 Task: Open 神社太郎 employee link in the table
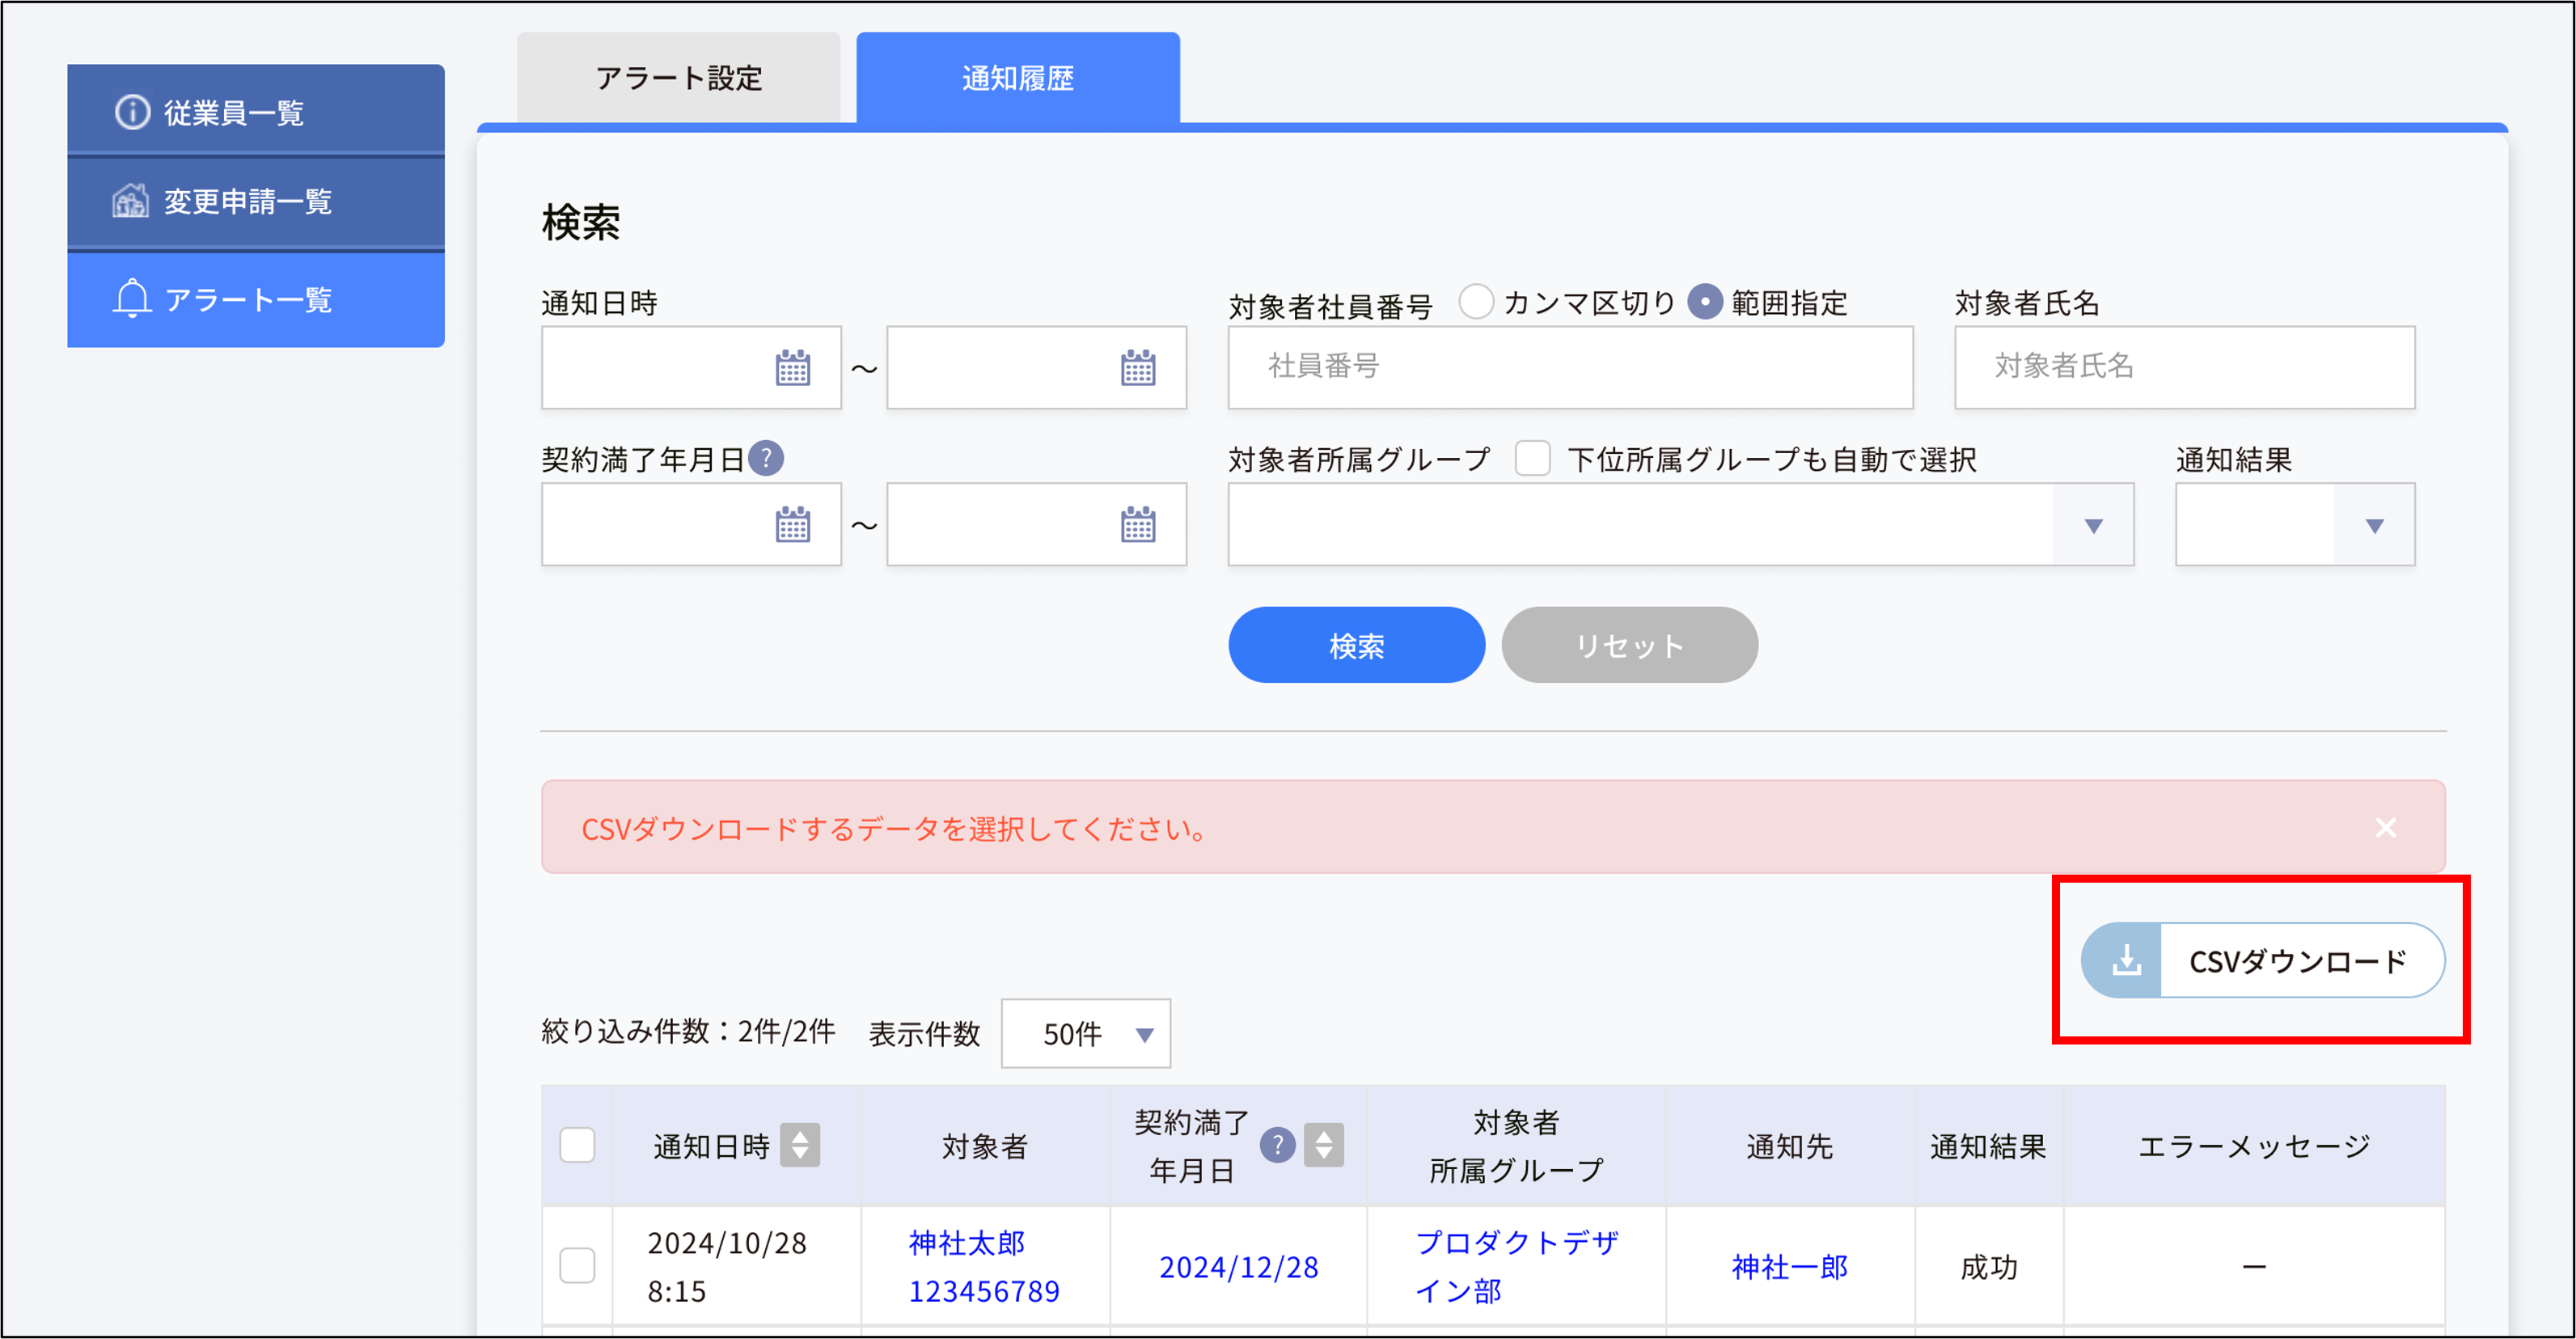969,1243
